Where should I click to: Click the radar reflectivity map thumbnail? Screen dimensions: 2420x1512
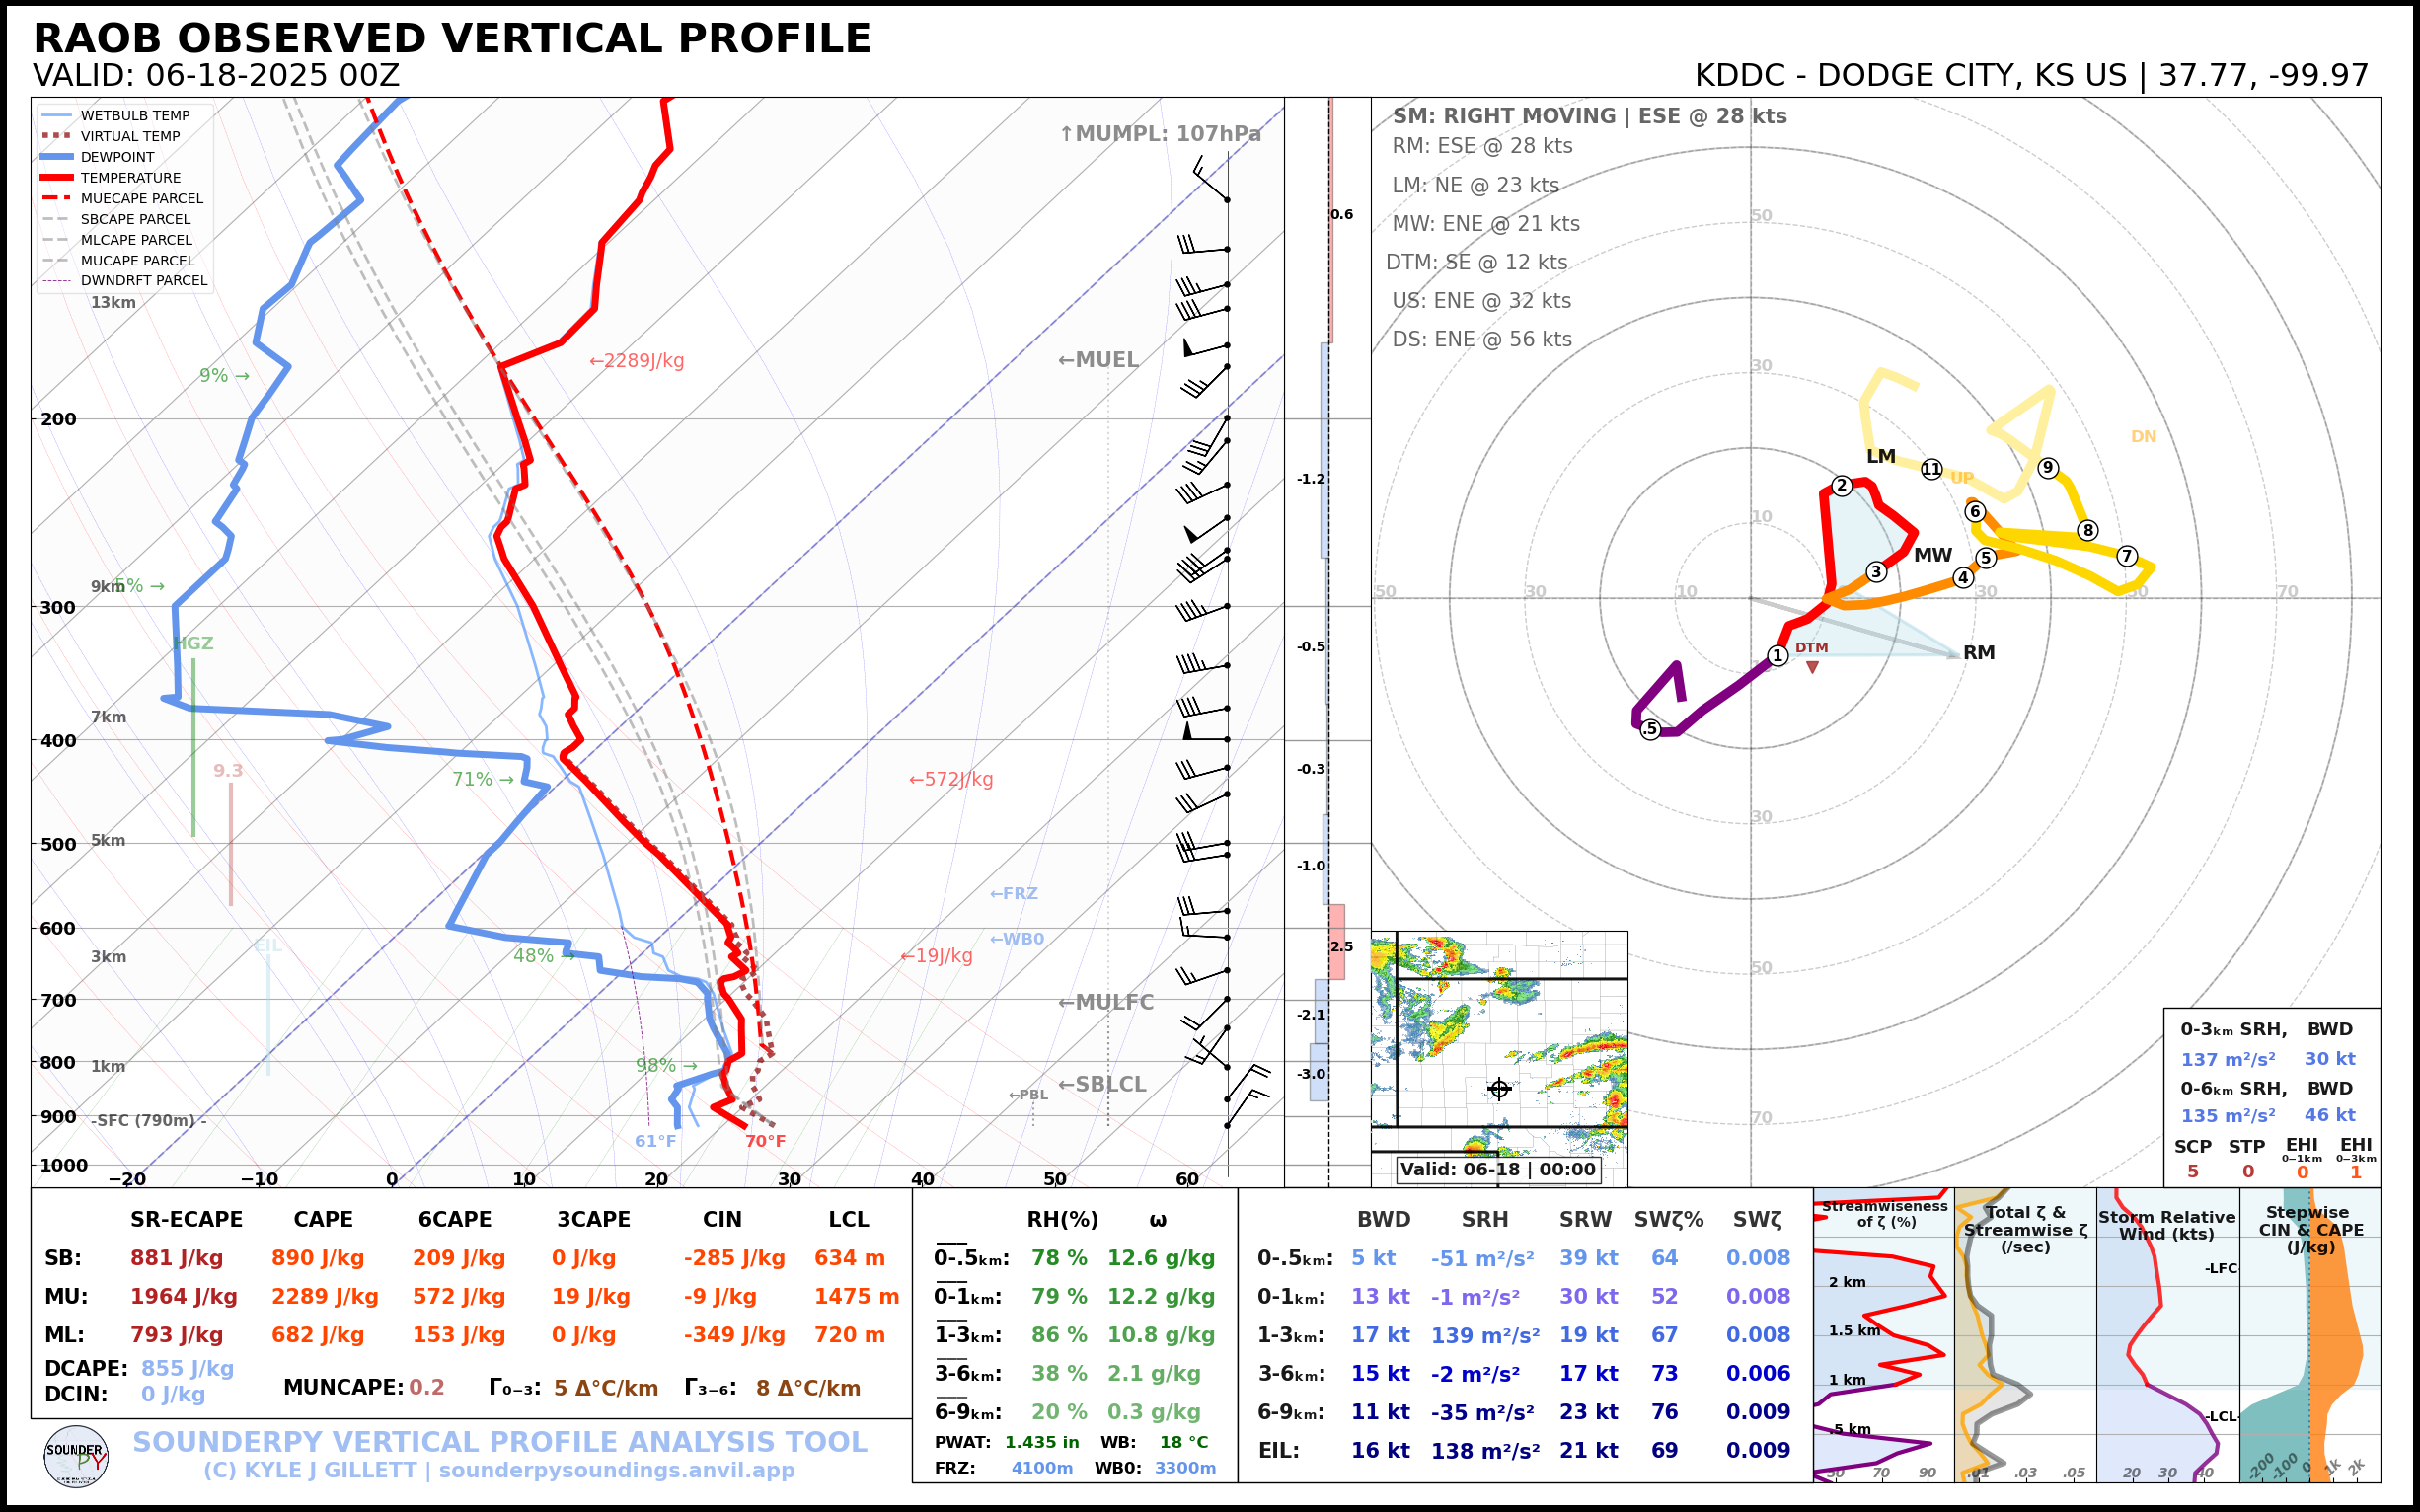tap(1498, 1040)
